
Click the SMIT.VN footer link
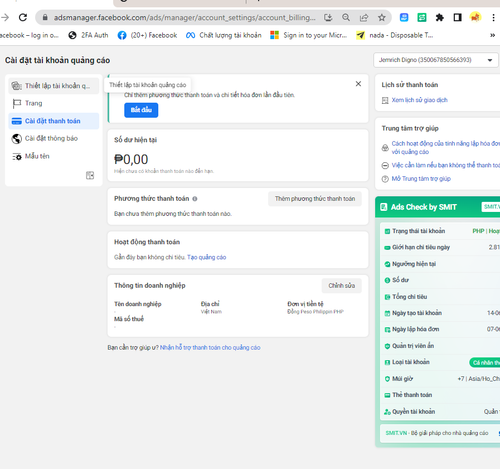(x=396, y=433)
